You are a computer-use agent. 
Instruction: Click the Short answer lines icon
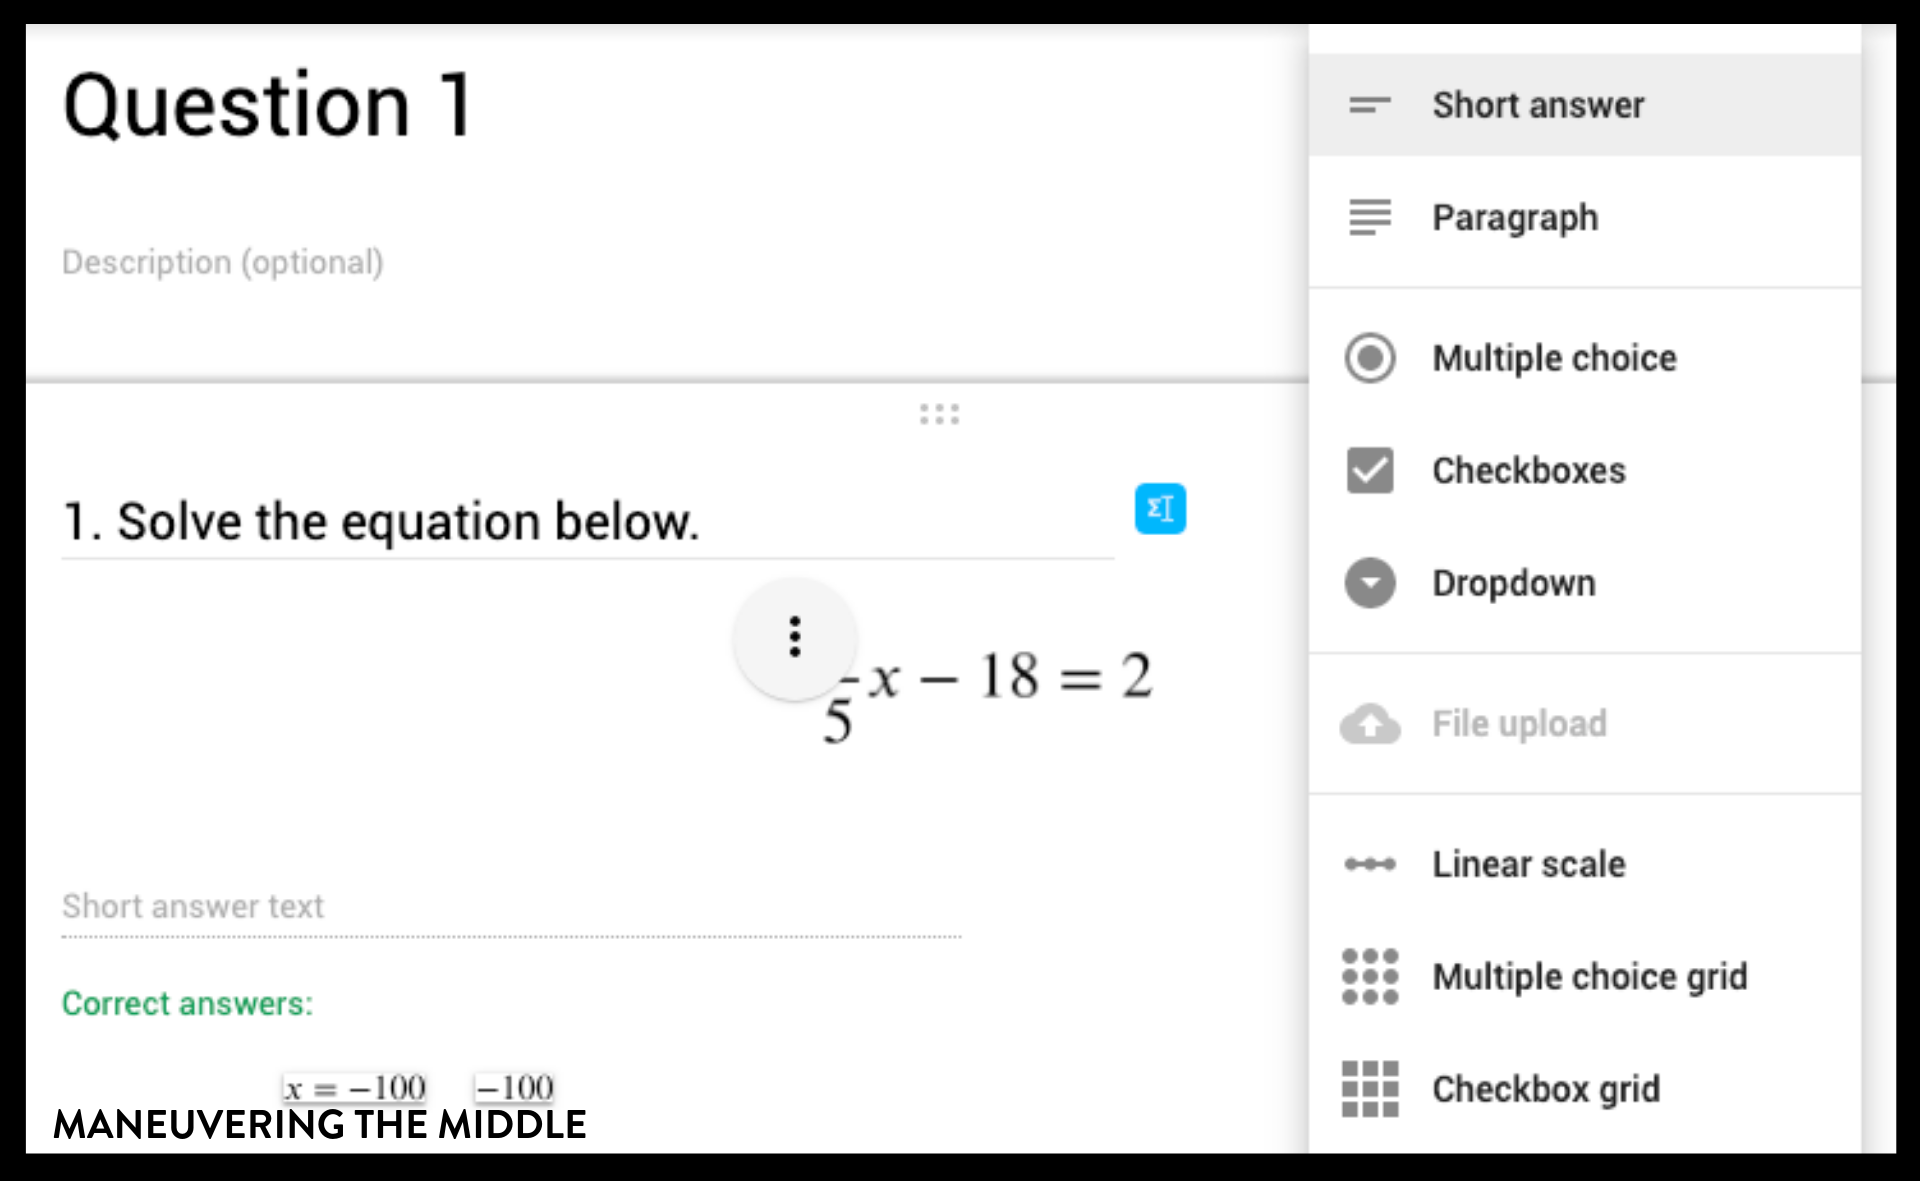pyautogui.click(x=1368, y=105)
